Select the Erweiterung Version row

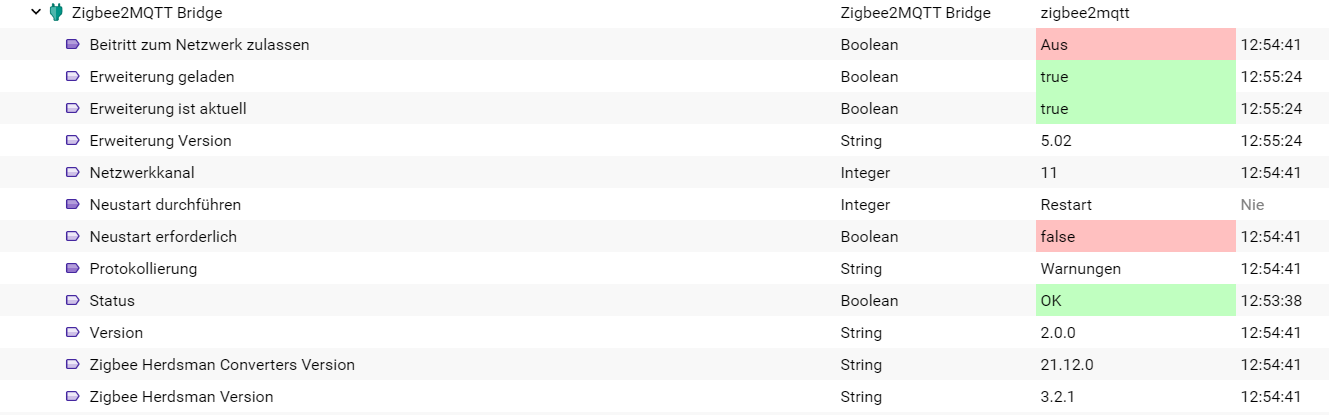[664, 141]
